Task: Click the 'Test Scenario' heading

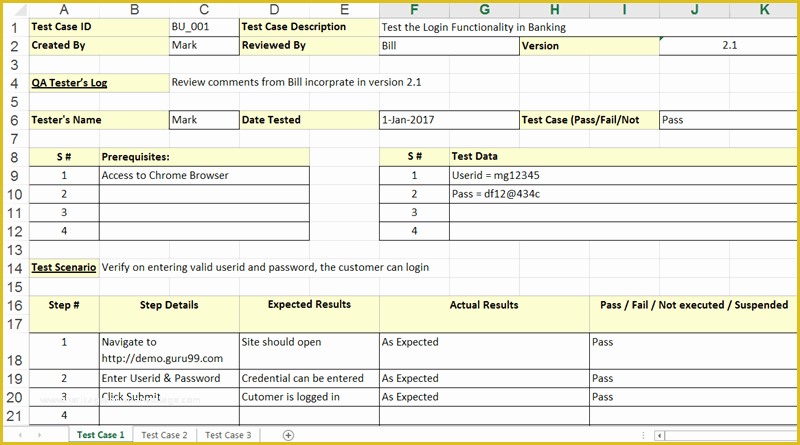Action: (64, 267)
